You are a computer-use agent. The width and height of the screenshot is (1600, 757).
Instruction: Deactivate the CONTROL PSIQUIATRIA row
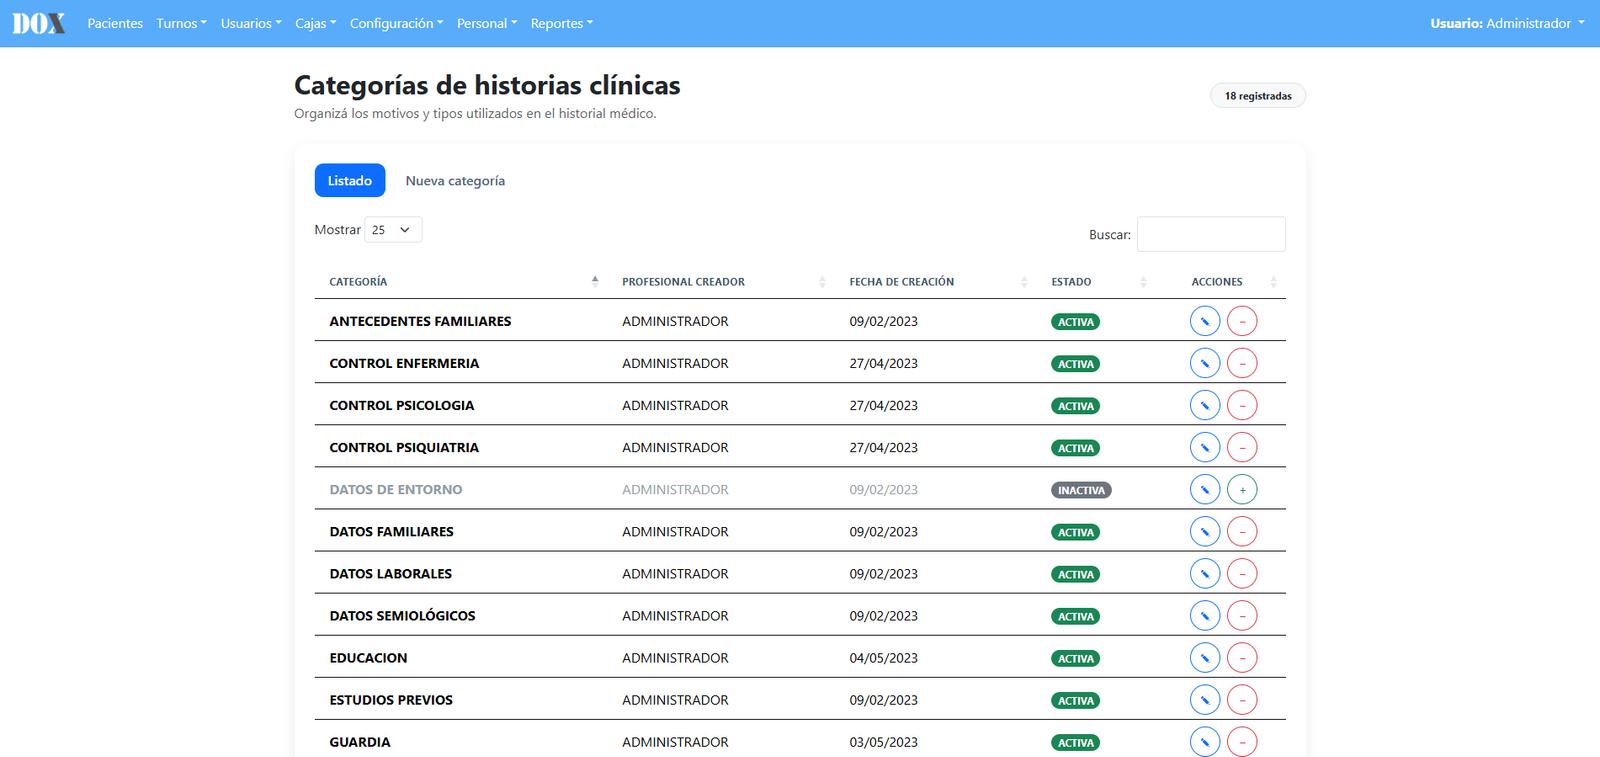click(x=1242, y=447)
